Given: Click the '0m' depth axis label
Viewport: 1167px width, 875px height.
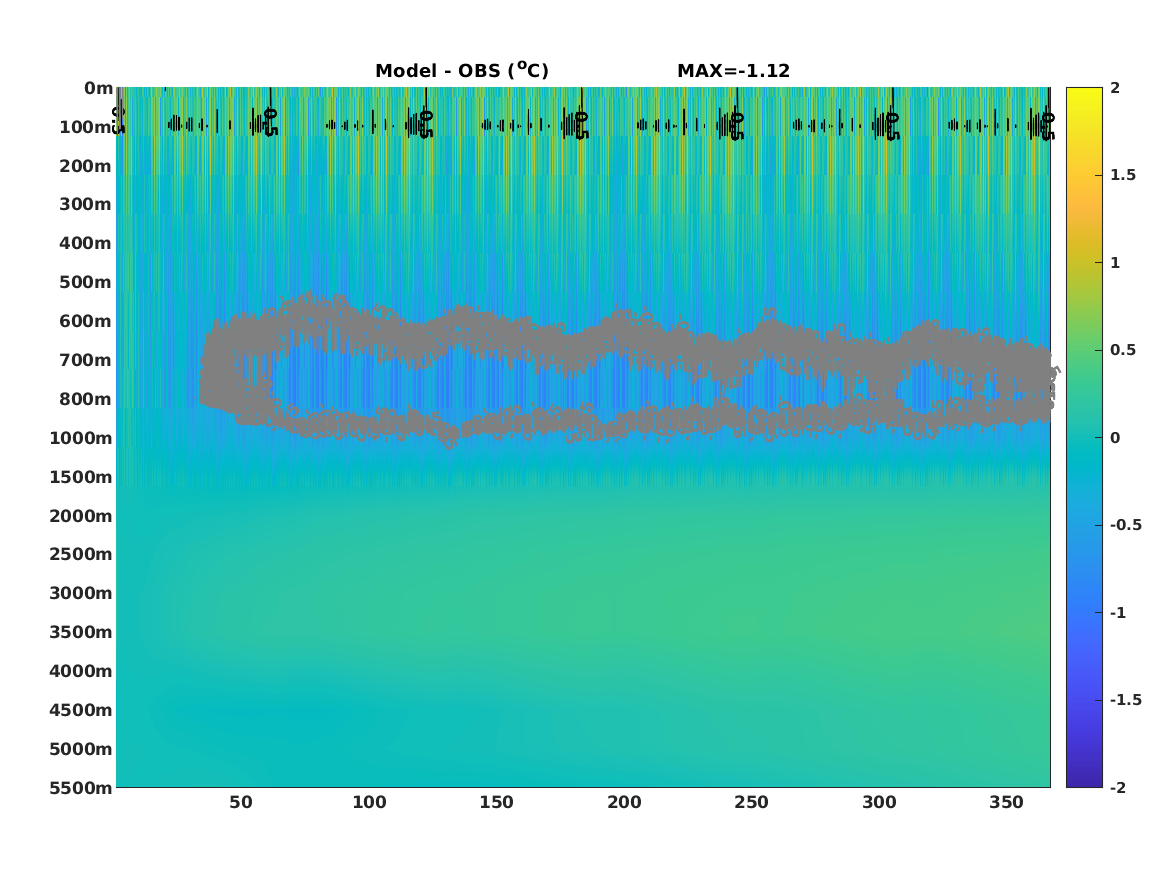Looking at the screenshot, I should [98, 89].
